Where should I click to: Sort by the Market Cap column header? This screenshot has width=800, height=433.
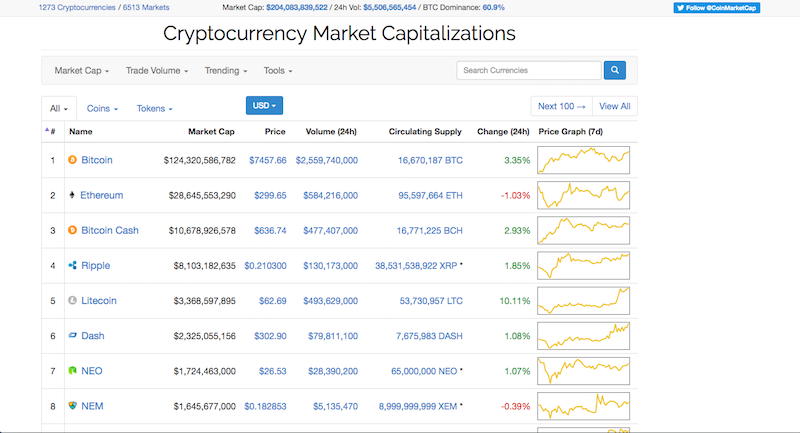(x=211, y=132)
